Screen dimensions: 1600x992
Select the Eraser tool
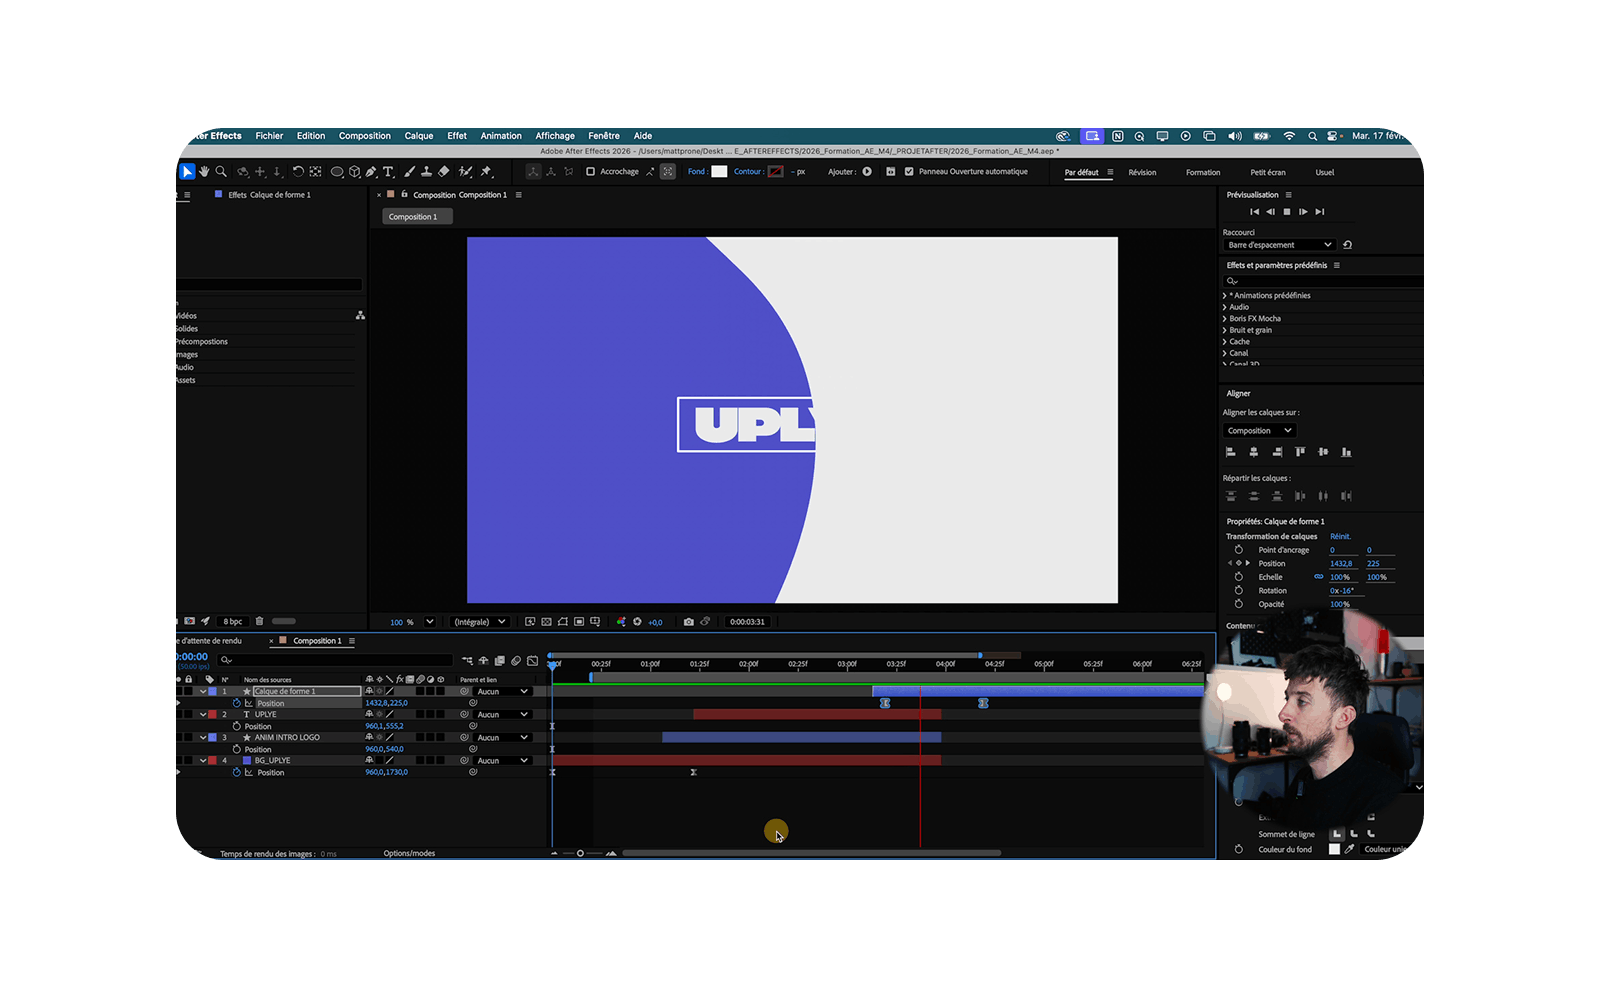444,172
